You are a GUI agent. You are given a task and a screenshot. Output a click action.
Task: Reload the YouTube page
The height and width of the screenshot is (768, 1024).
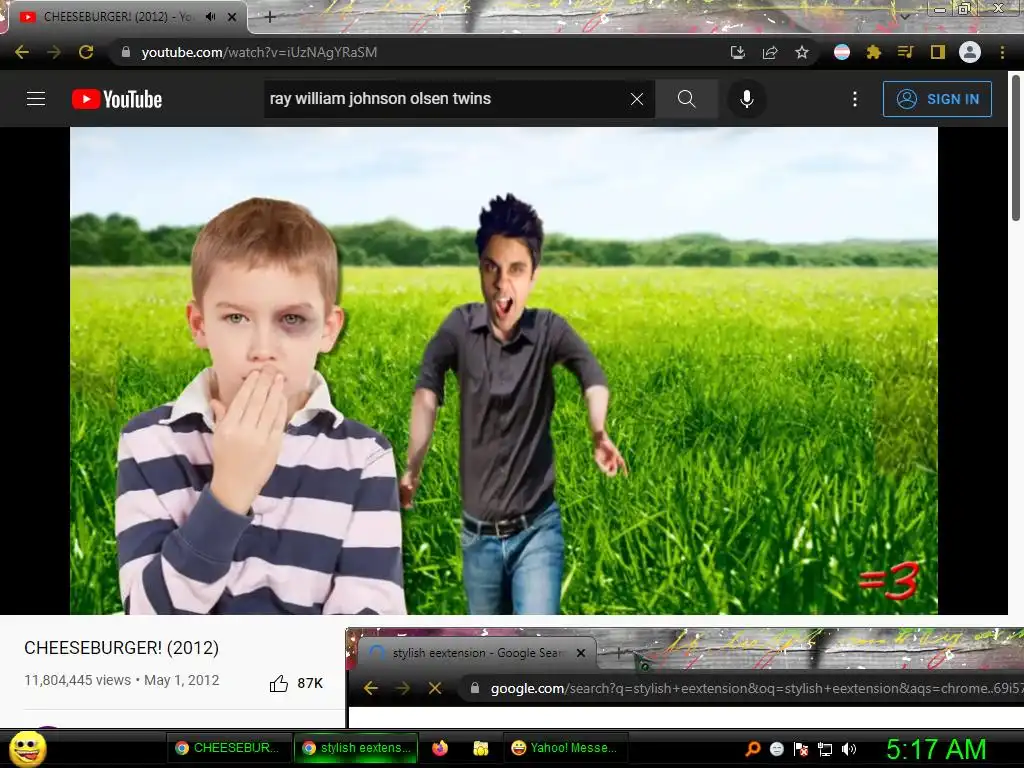pos(86,52)
